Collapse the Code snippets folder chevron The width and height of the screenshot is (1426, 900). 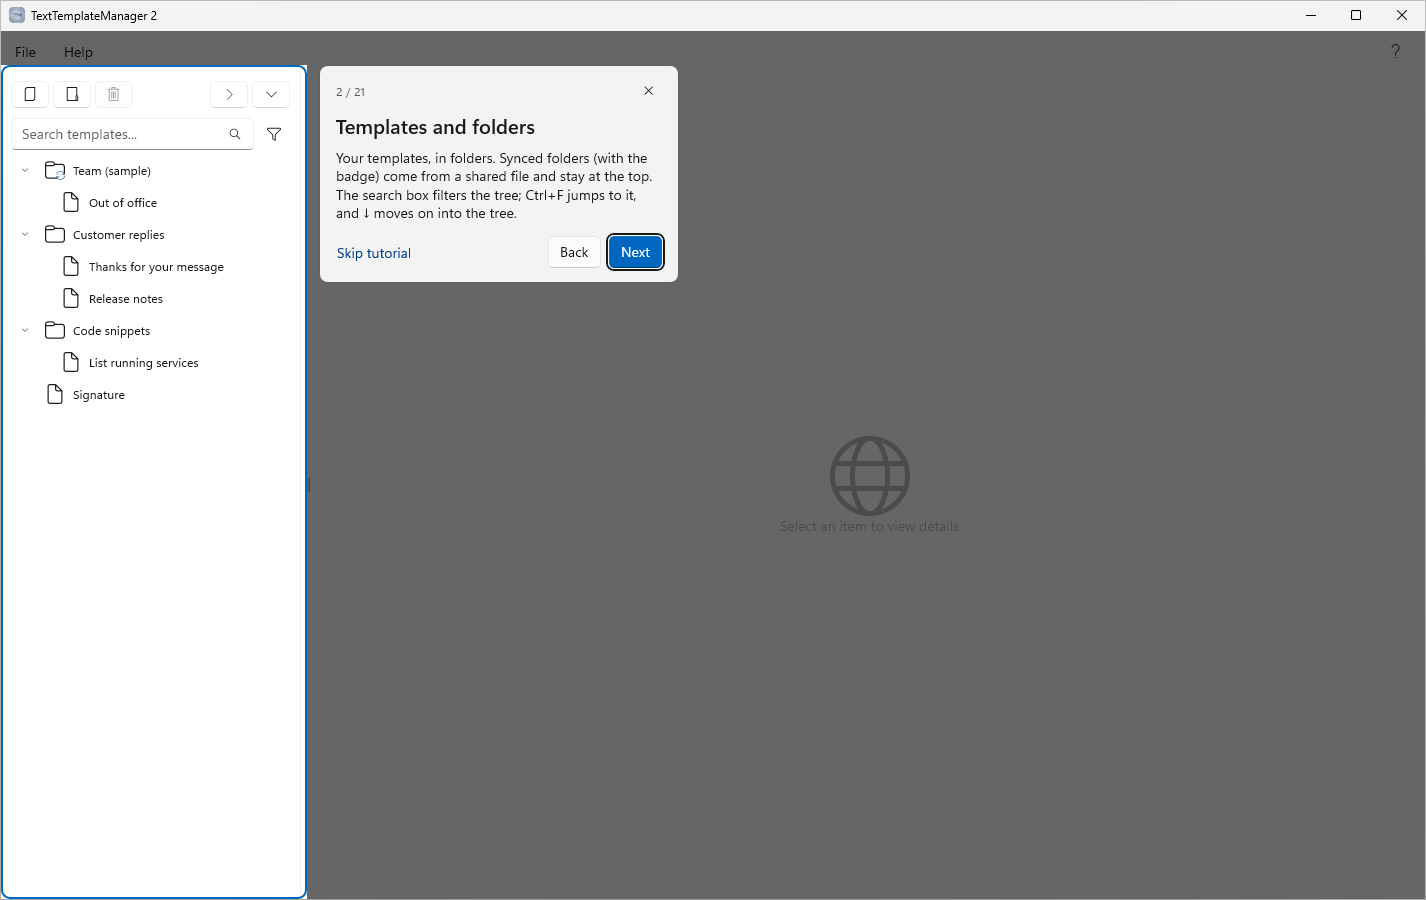pyautogui.click(x=25, y=331)
